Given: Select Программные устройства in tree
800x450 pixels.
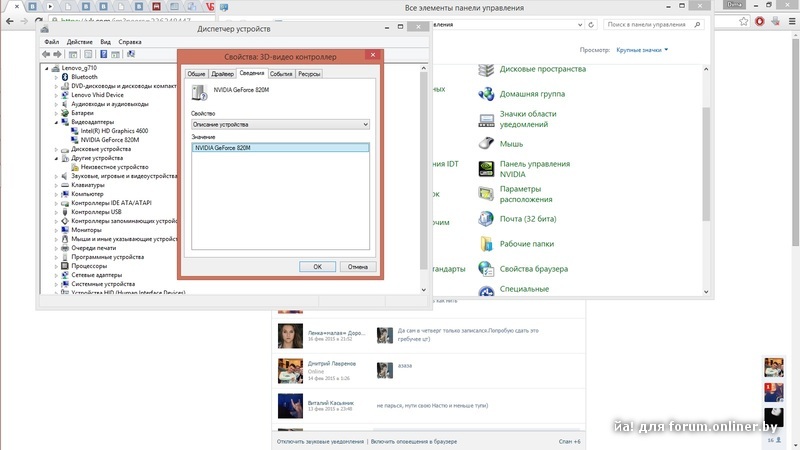Looking at the screenshot, I should 108,257.
